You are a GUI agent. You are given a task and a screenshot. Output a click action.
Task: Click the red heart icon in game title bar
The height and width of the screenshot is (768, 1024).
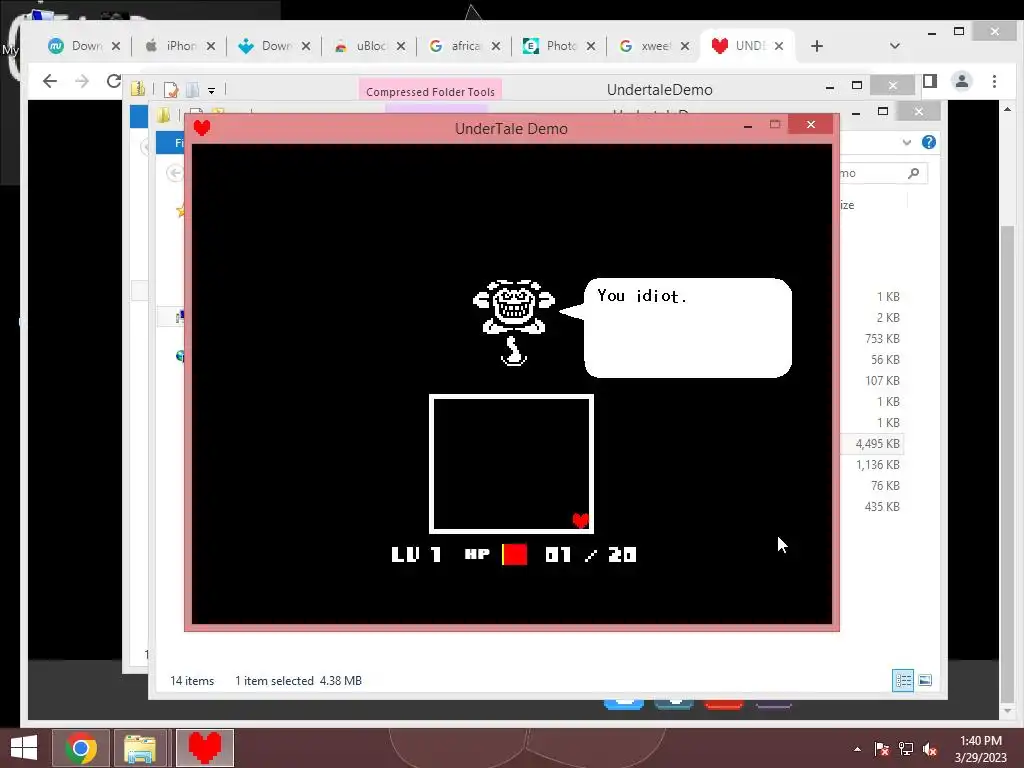coord(202,128)
